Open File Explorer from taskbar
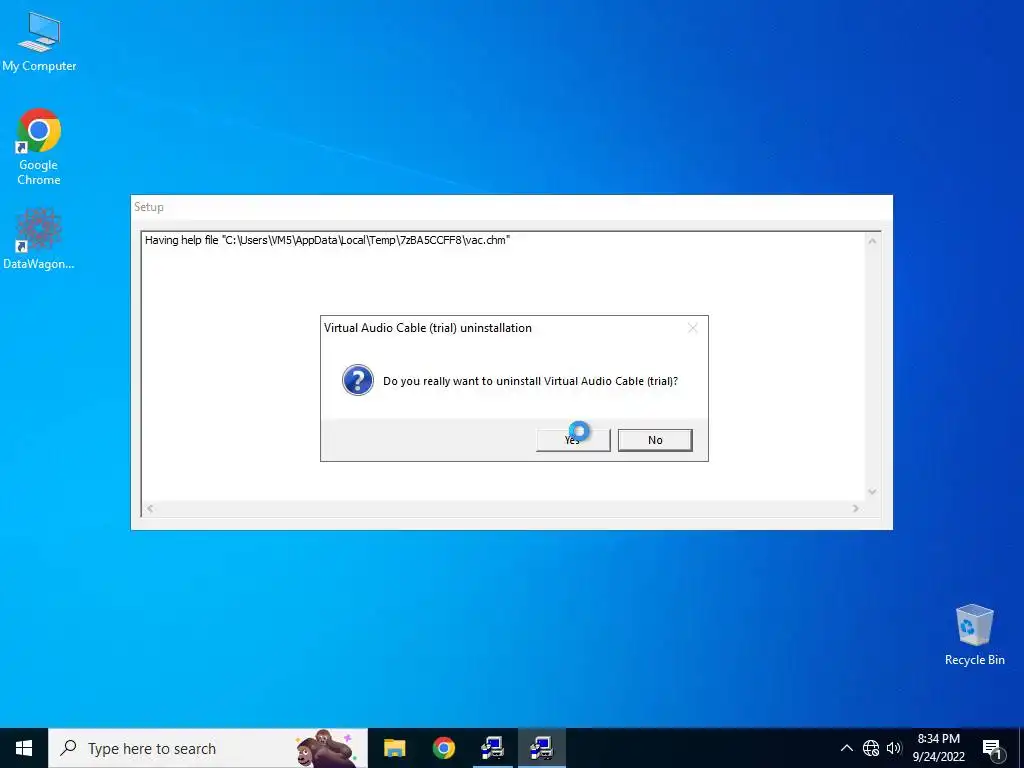This screenshot has height=768, width=1024. click(x=394, y=748)
